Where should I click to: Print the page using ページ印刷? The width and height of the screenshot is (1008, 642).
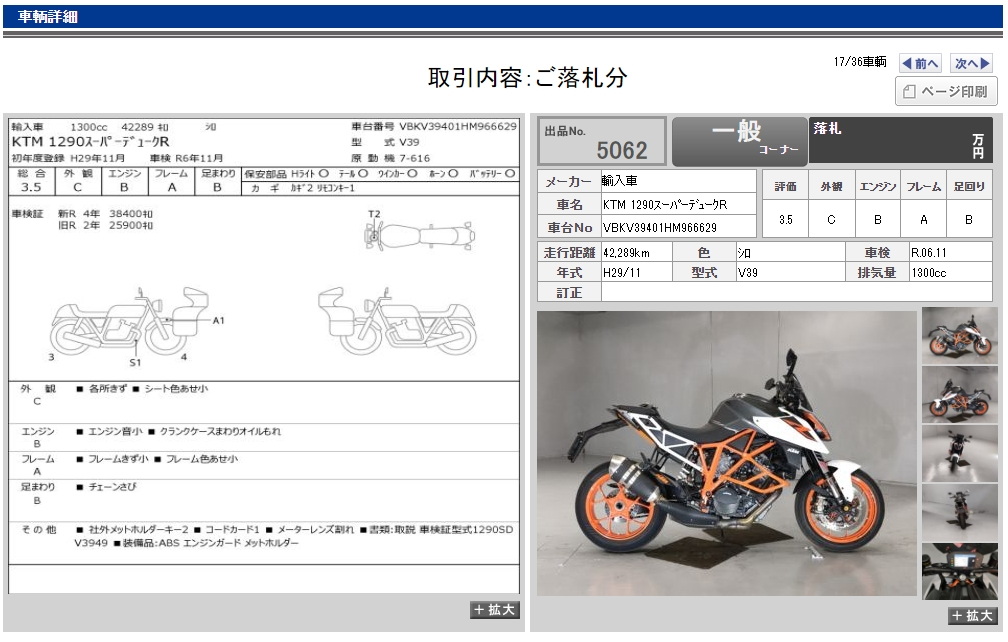click(945, 92)
